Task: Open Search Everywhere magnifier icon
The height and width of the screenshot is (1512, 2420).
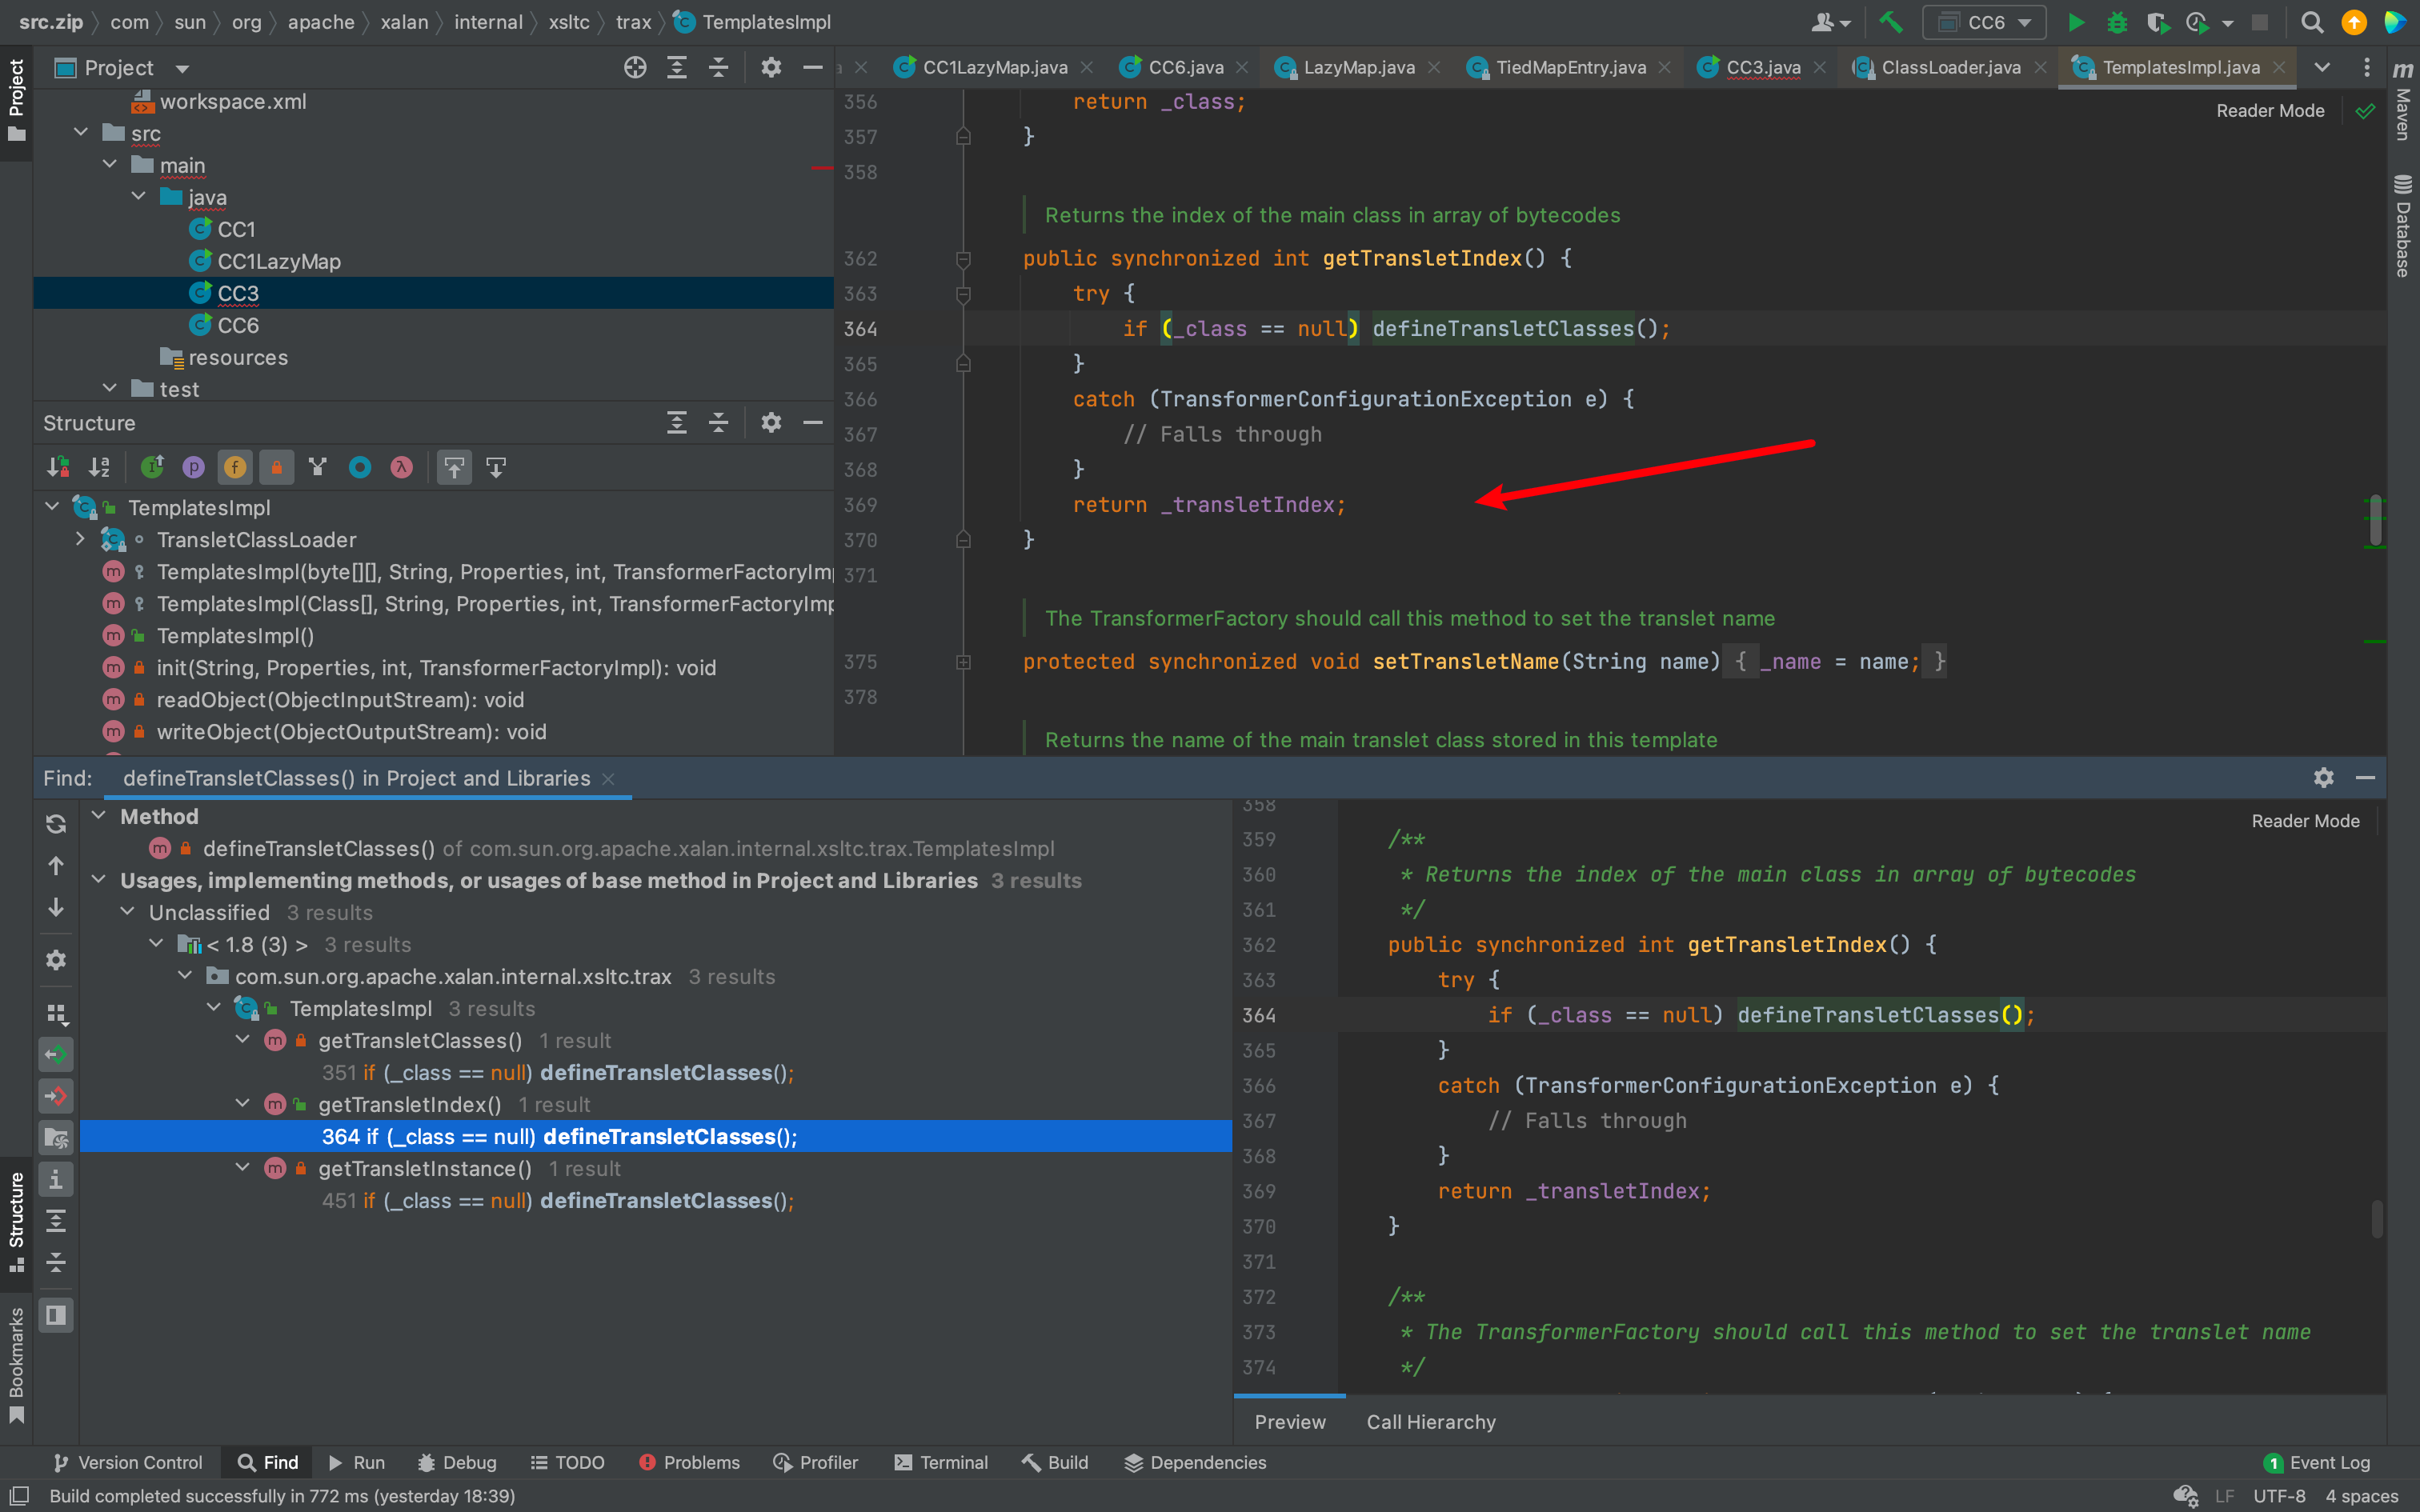Action: (2312, 22)
